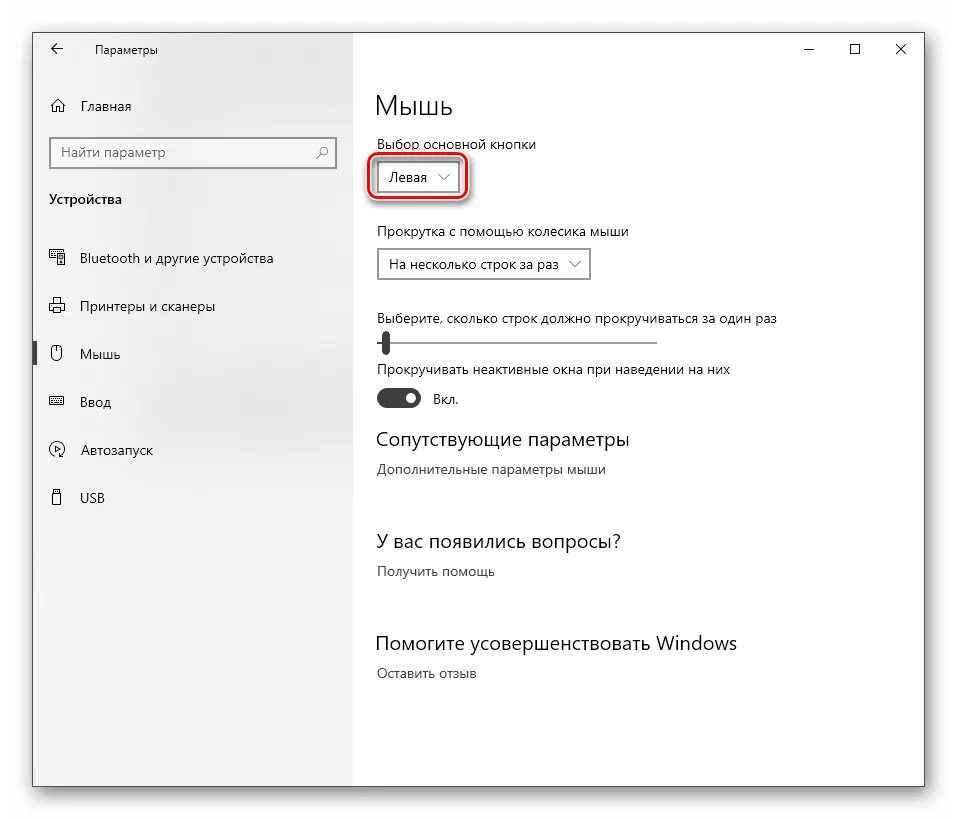
Task: Click the USB drive icon
Action: 57,497
